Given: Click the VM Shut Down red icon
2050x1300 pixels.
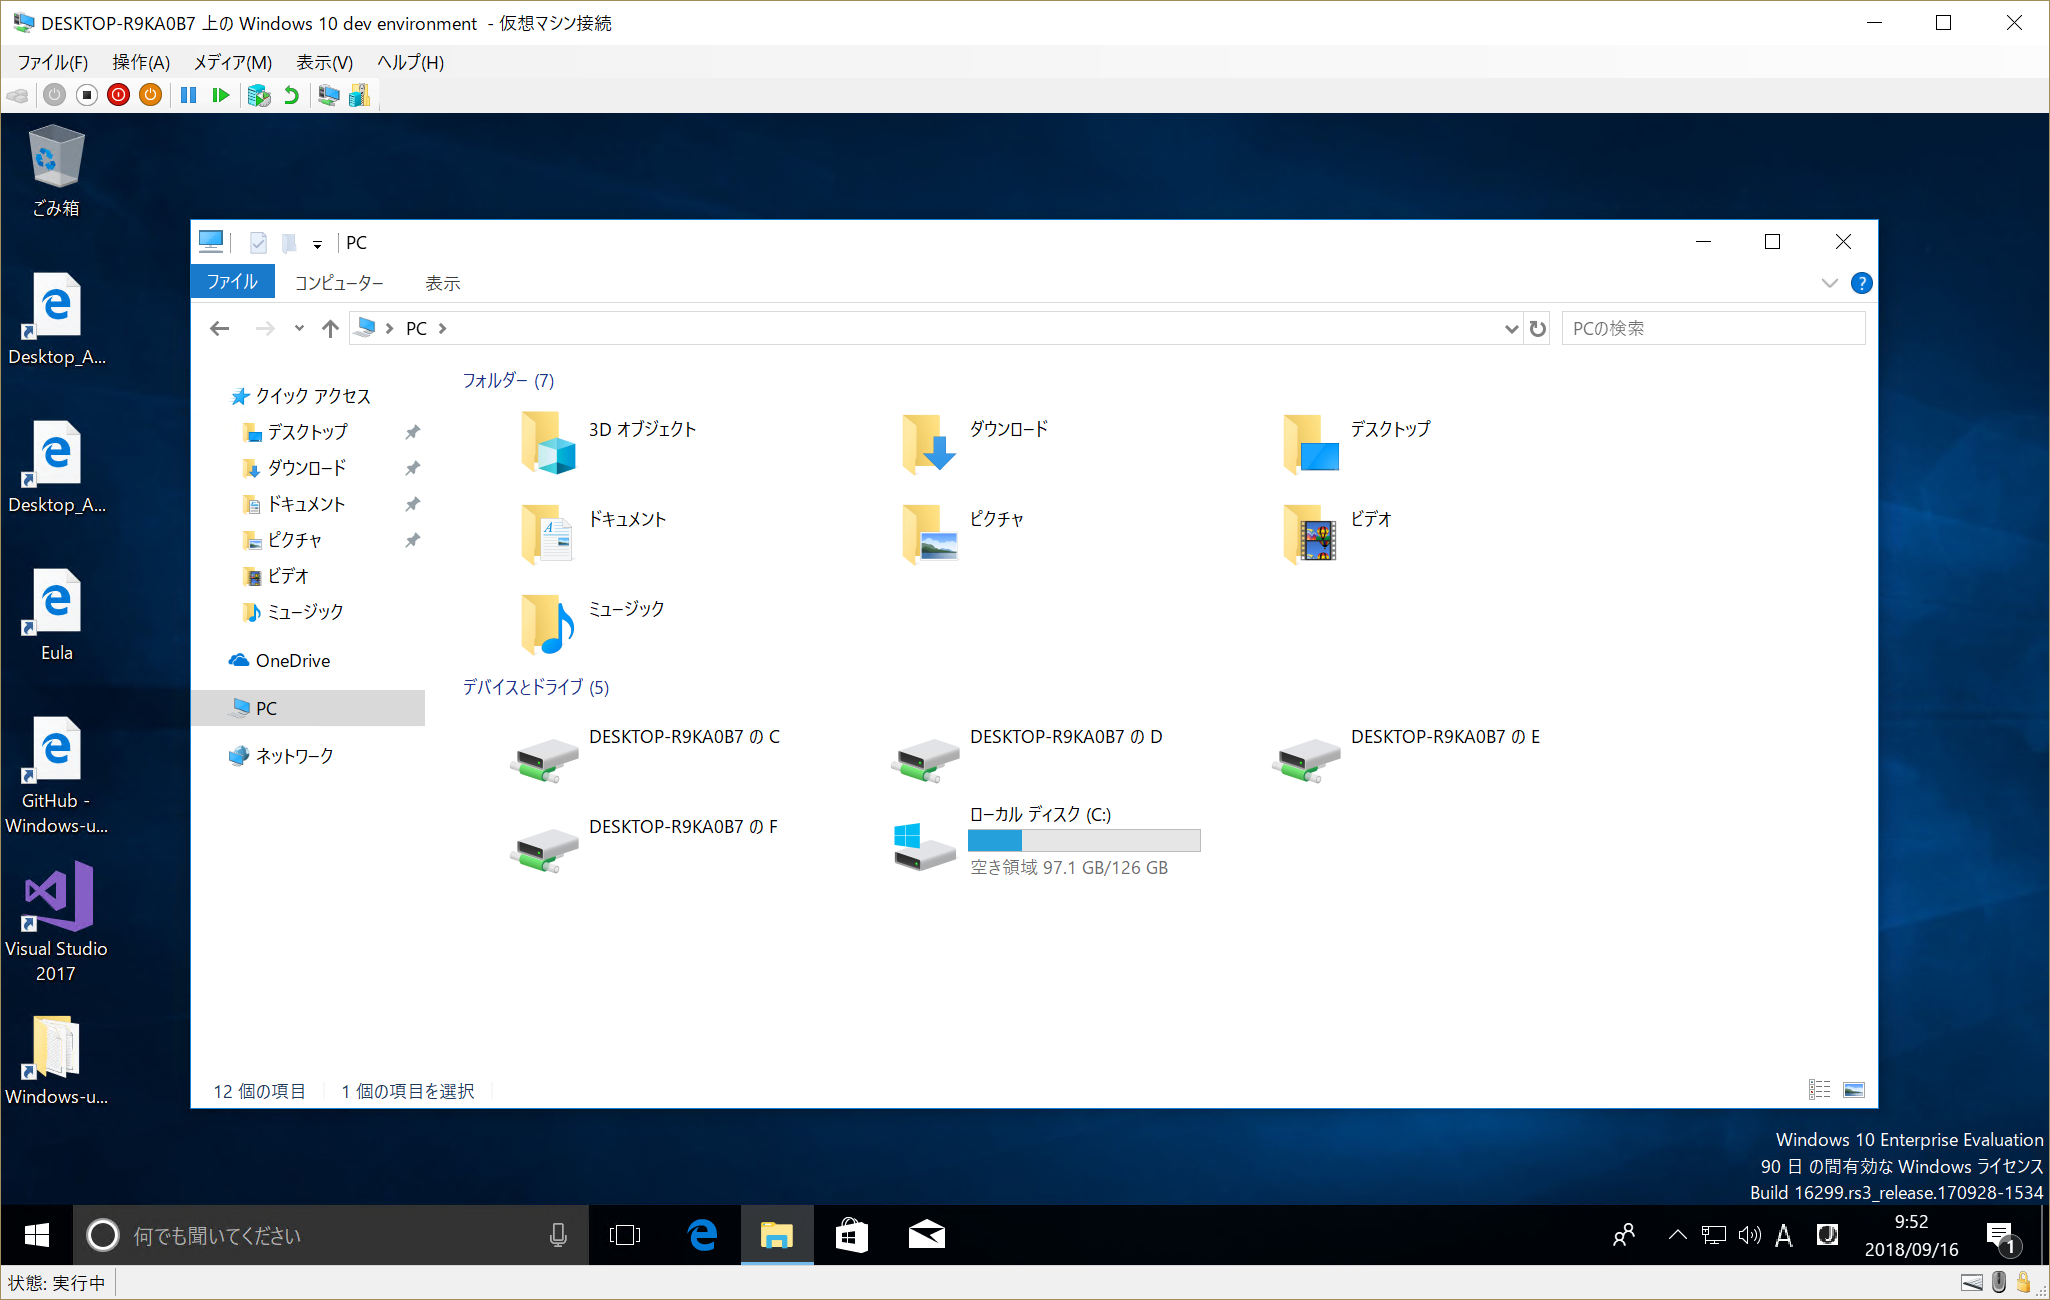Looking at the screenshot, I should 118,95.
